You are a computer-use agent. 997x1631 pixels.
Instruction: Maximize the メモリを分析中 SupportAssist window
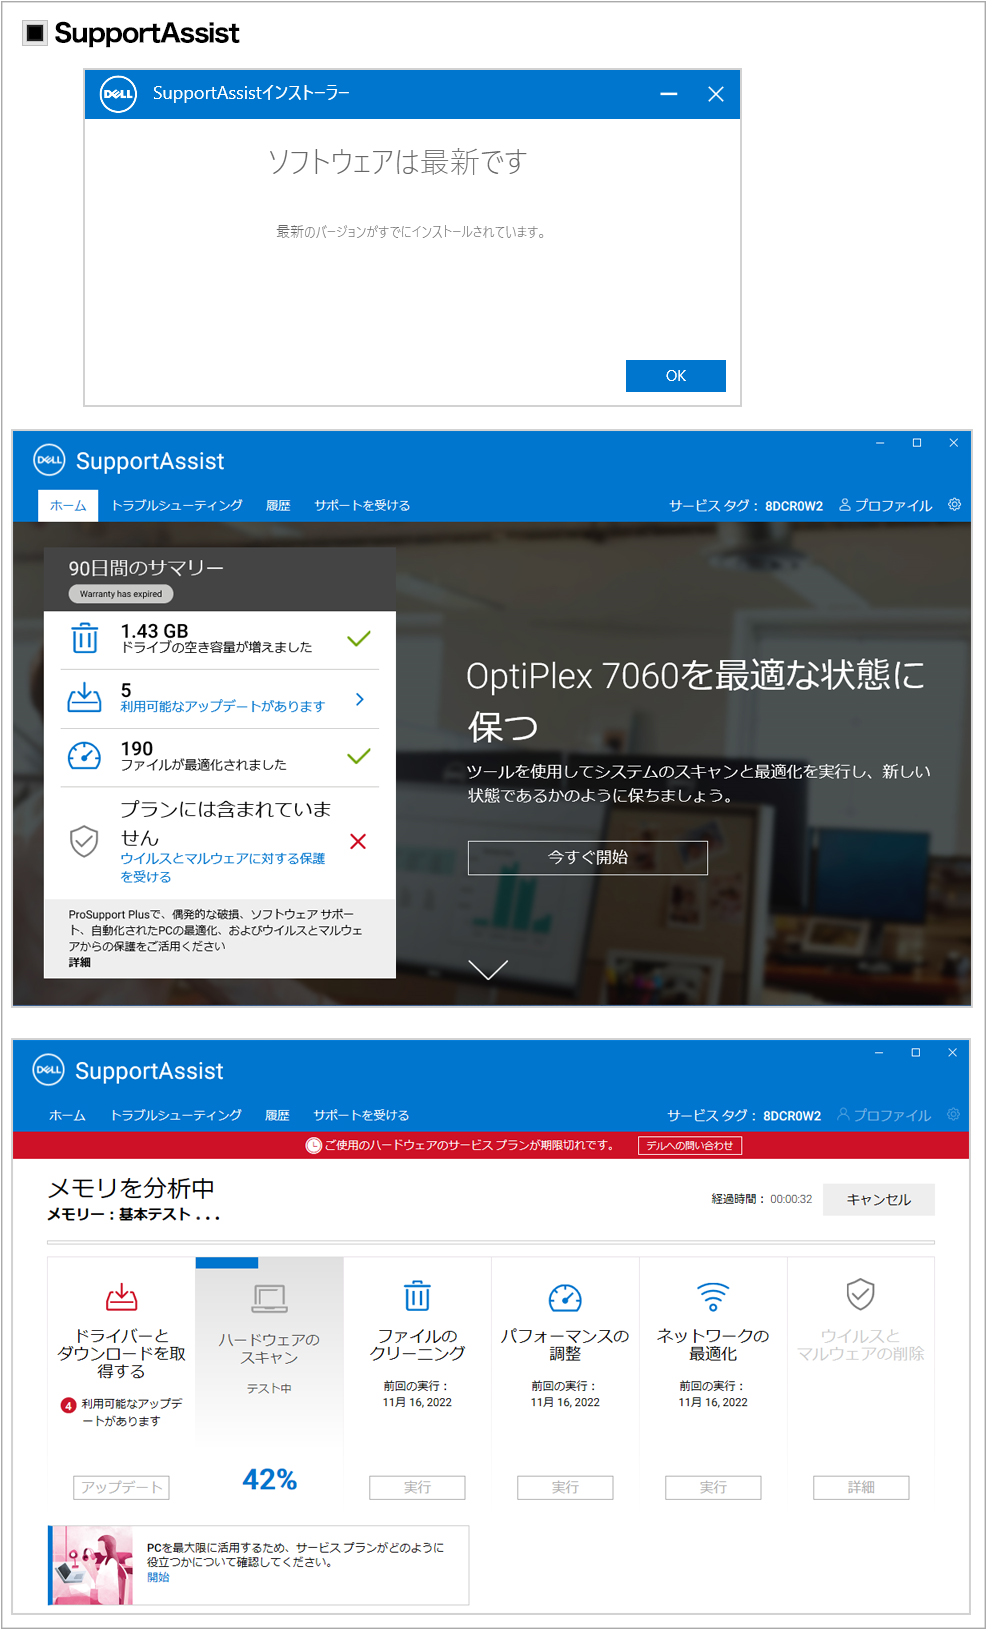[915, 1053]
